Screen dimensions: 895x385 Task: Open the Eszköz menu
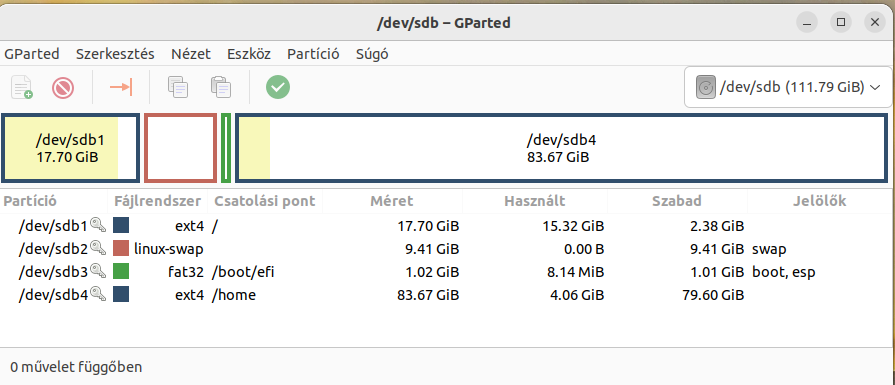tap(249, 54)
